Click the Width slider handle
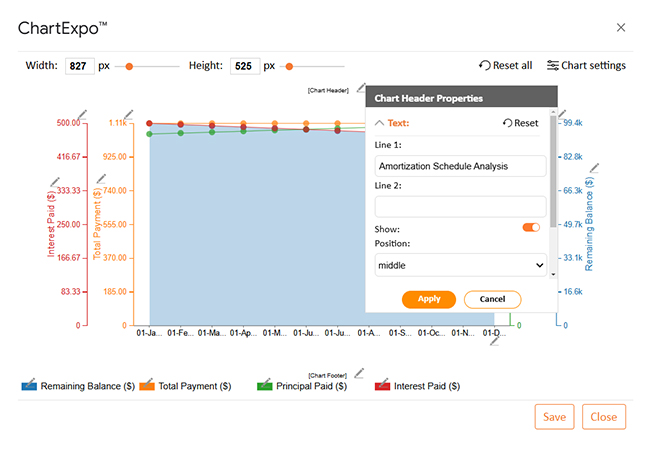650x454 pixels. click(129, 66)
